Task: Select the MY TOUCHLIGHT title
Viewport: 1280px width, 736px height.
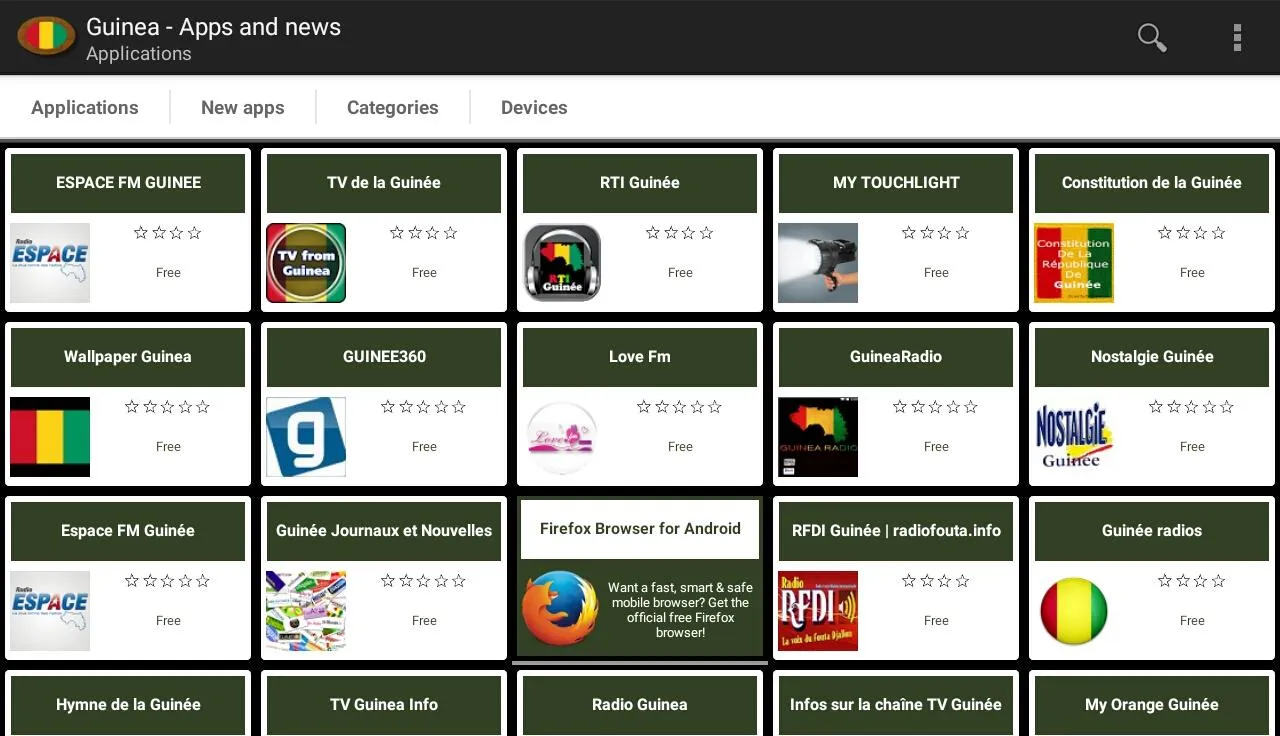Action: point(896,183)
